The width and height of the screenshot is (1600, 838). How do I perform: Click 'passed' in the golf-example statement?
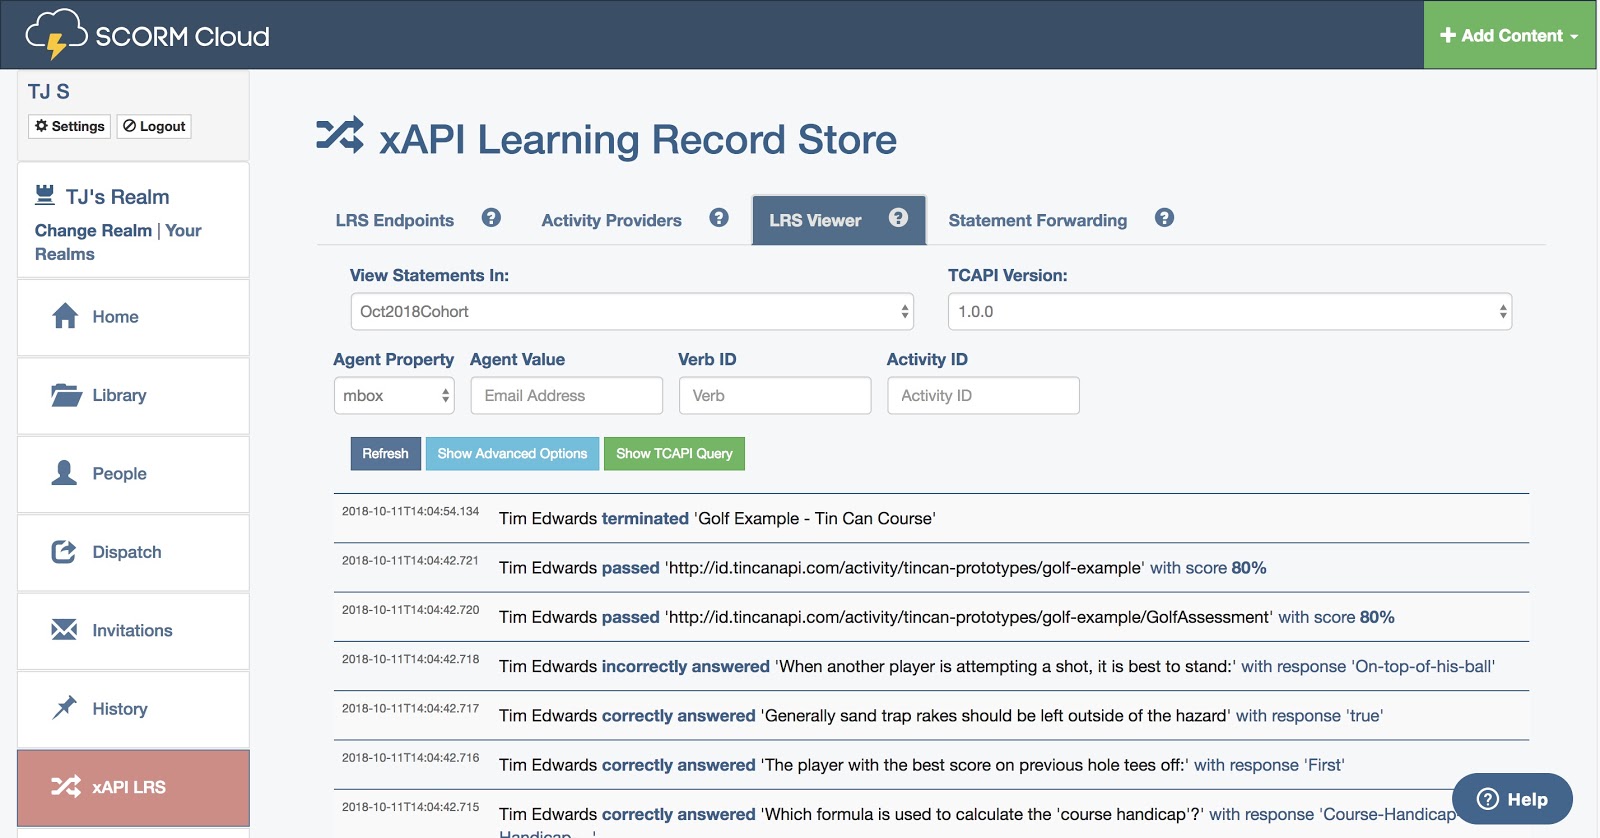630,568
